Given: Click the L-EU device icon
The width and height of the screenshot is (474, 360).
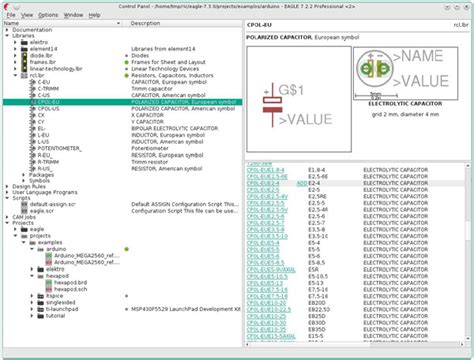Looking at the screenshot, I should [x=33, y=135].
